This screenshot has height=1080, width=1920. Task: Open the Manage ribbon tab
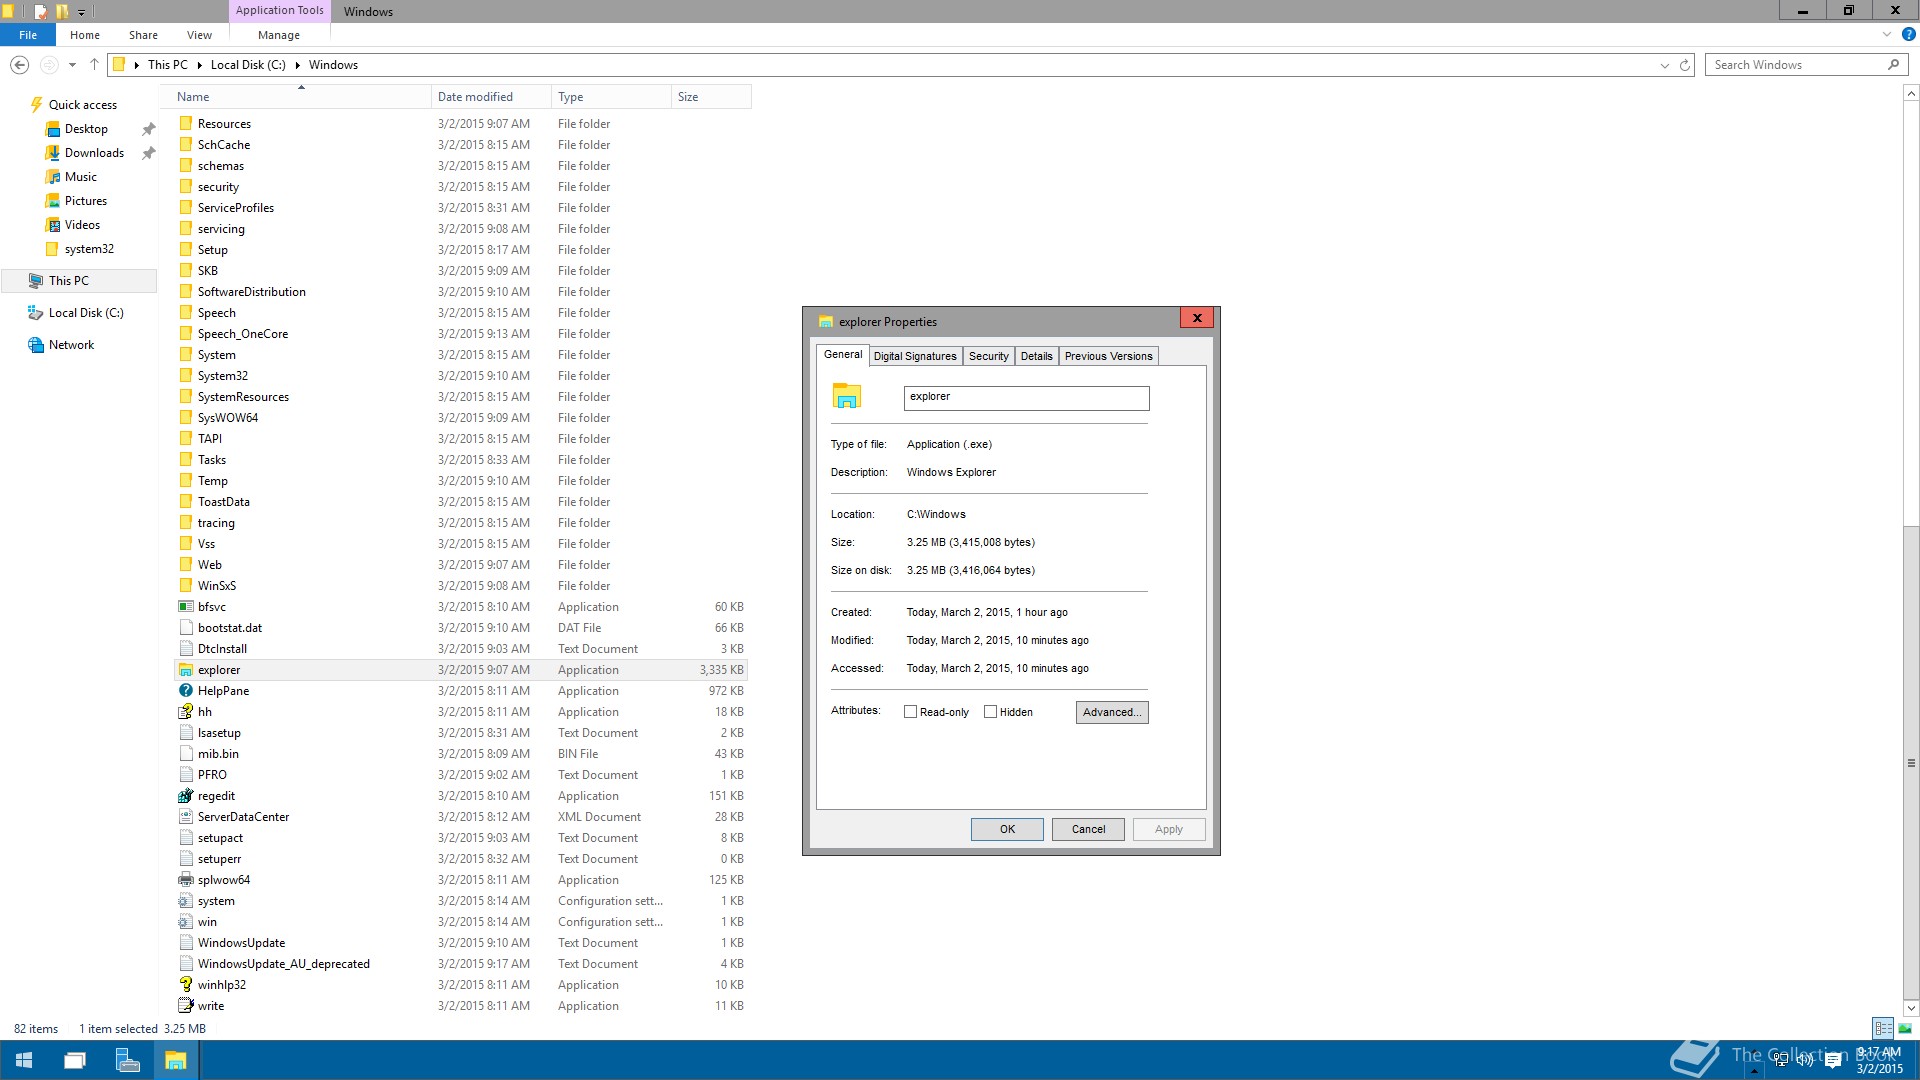click(x=279, y=35)
